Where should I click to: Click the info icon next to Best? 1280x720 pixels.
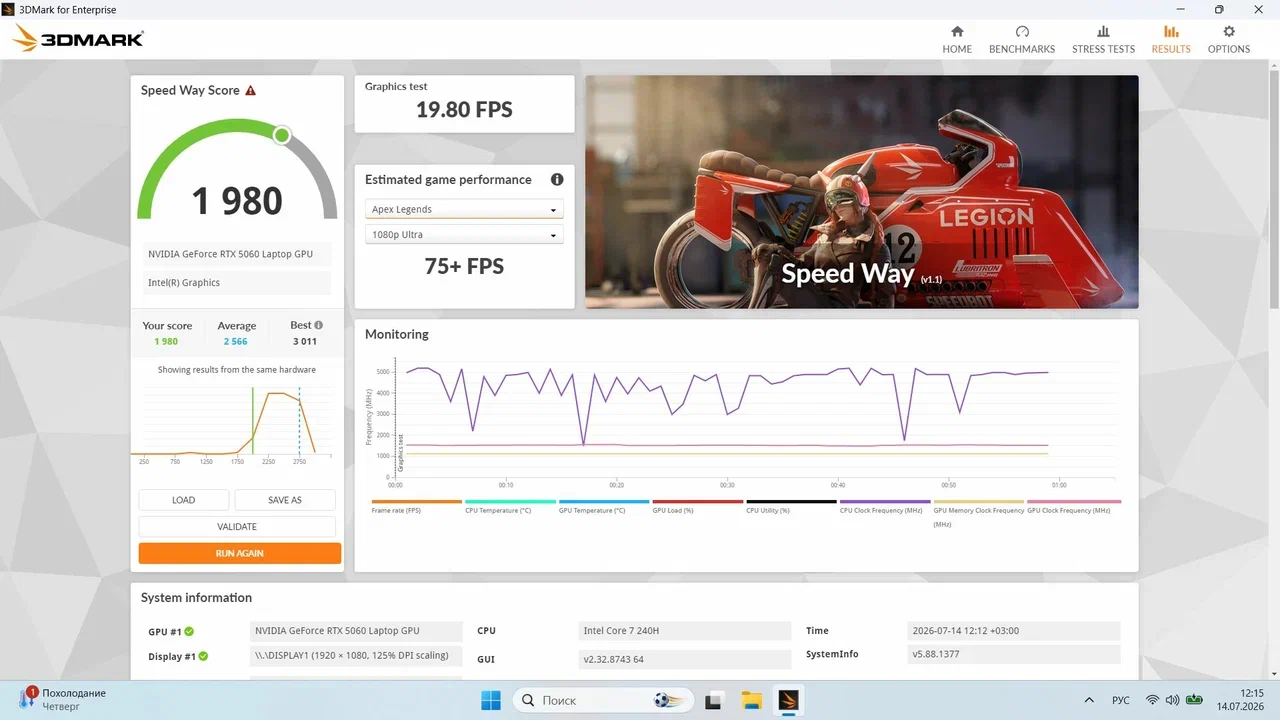[319, 325]
